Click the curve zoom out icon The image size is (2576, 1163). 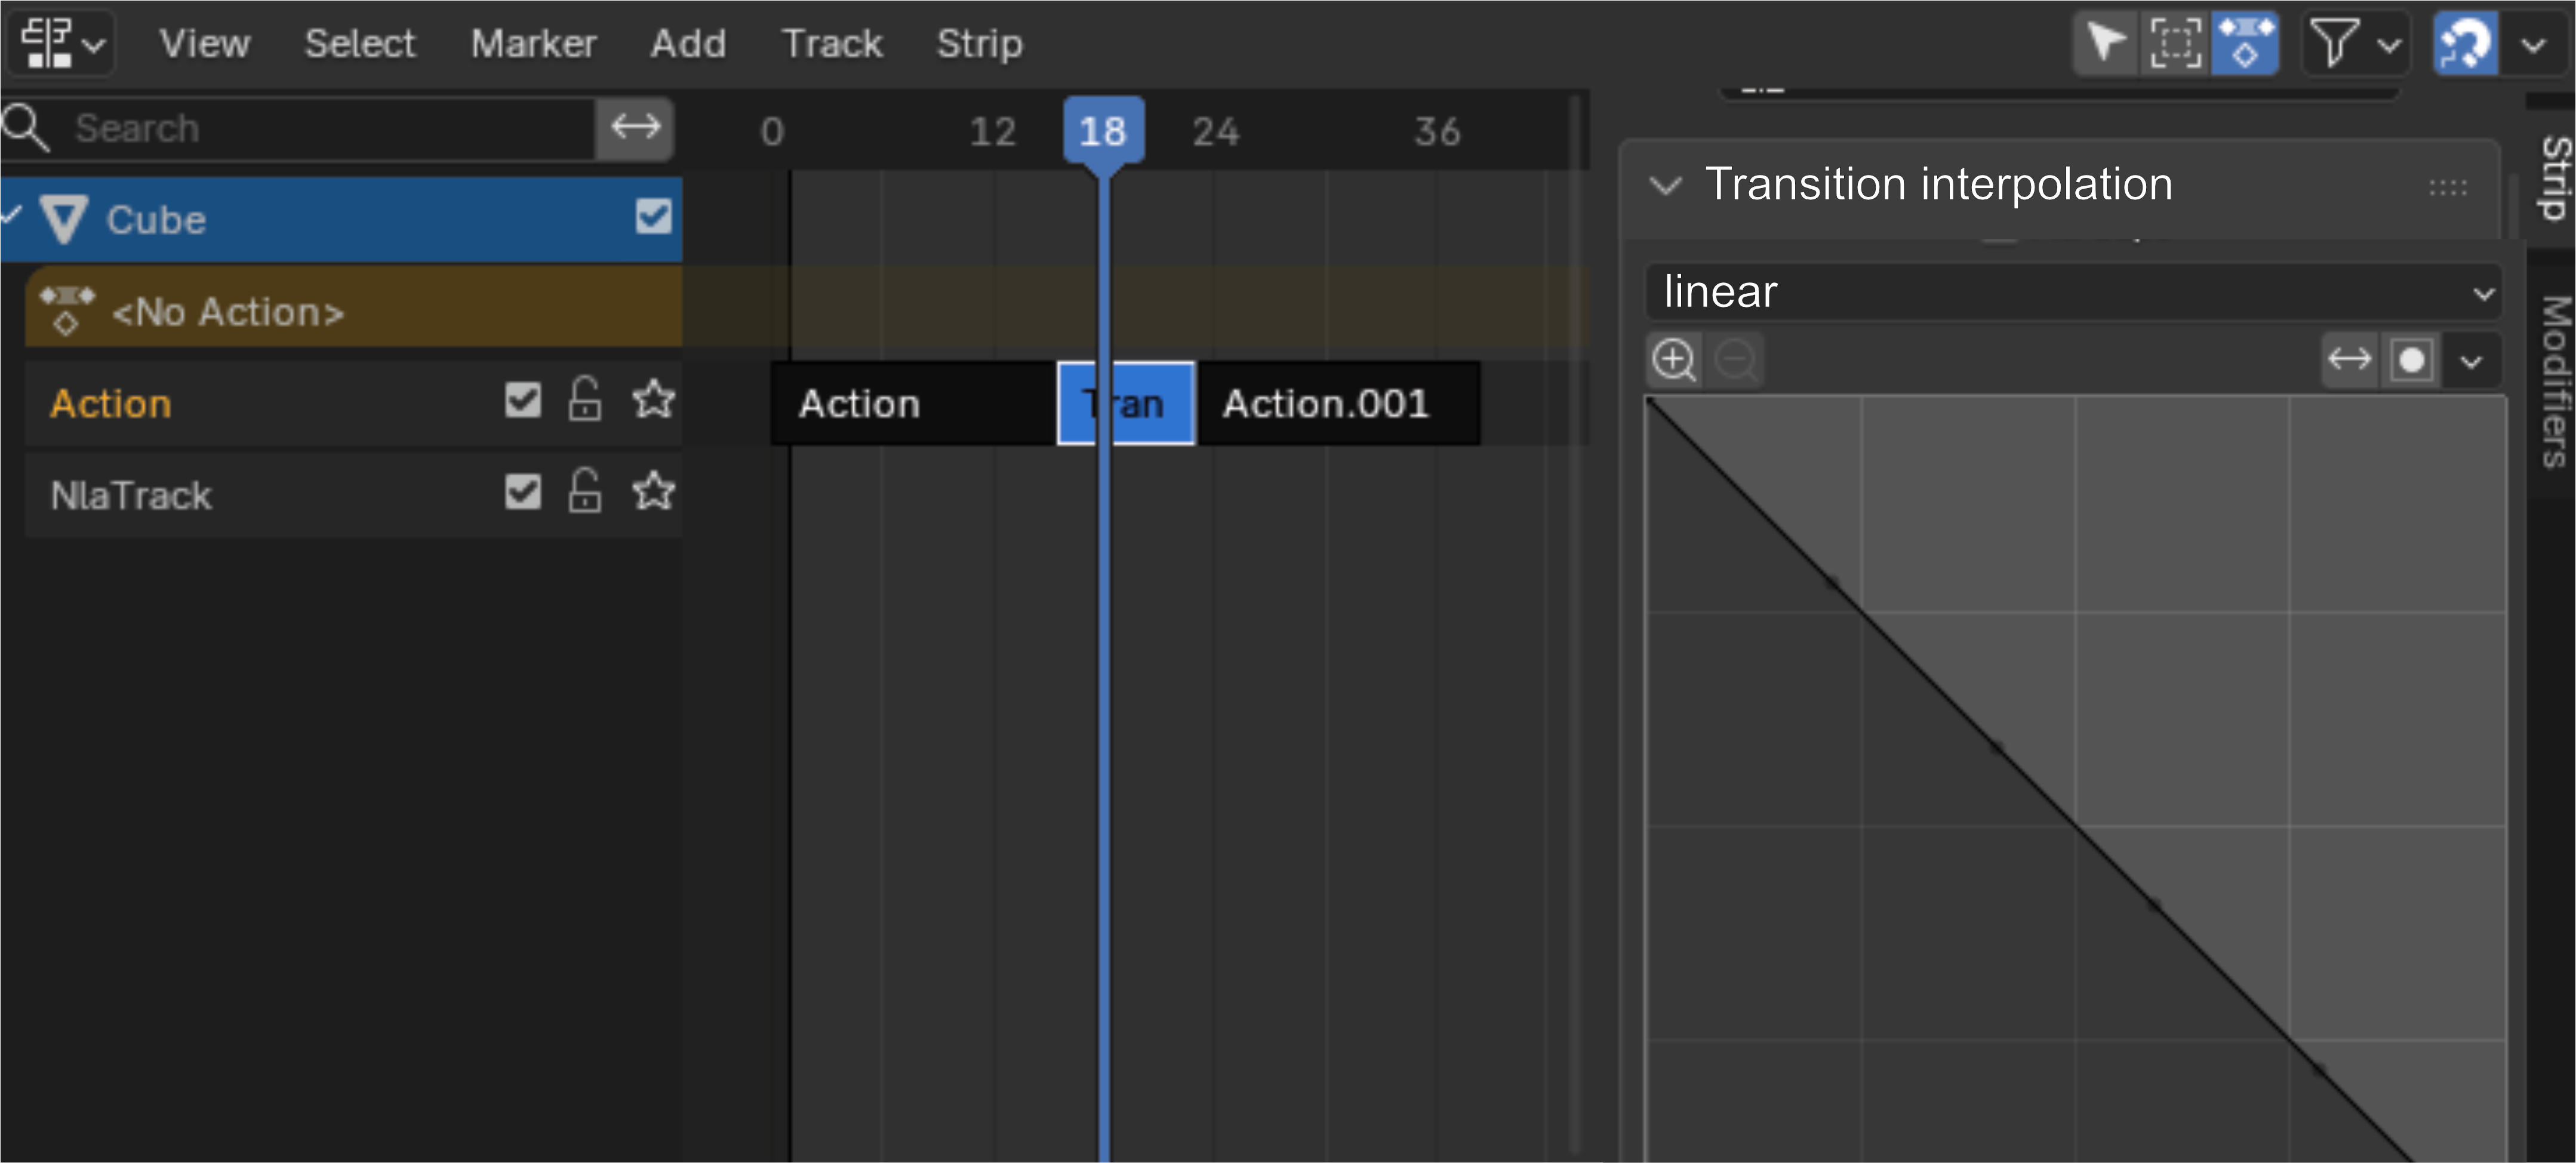(1735, 359)
